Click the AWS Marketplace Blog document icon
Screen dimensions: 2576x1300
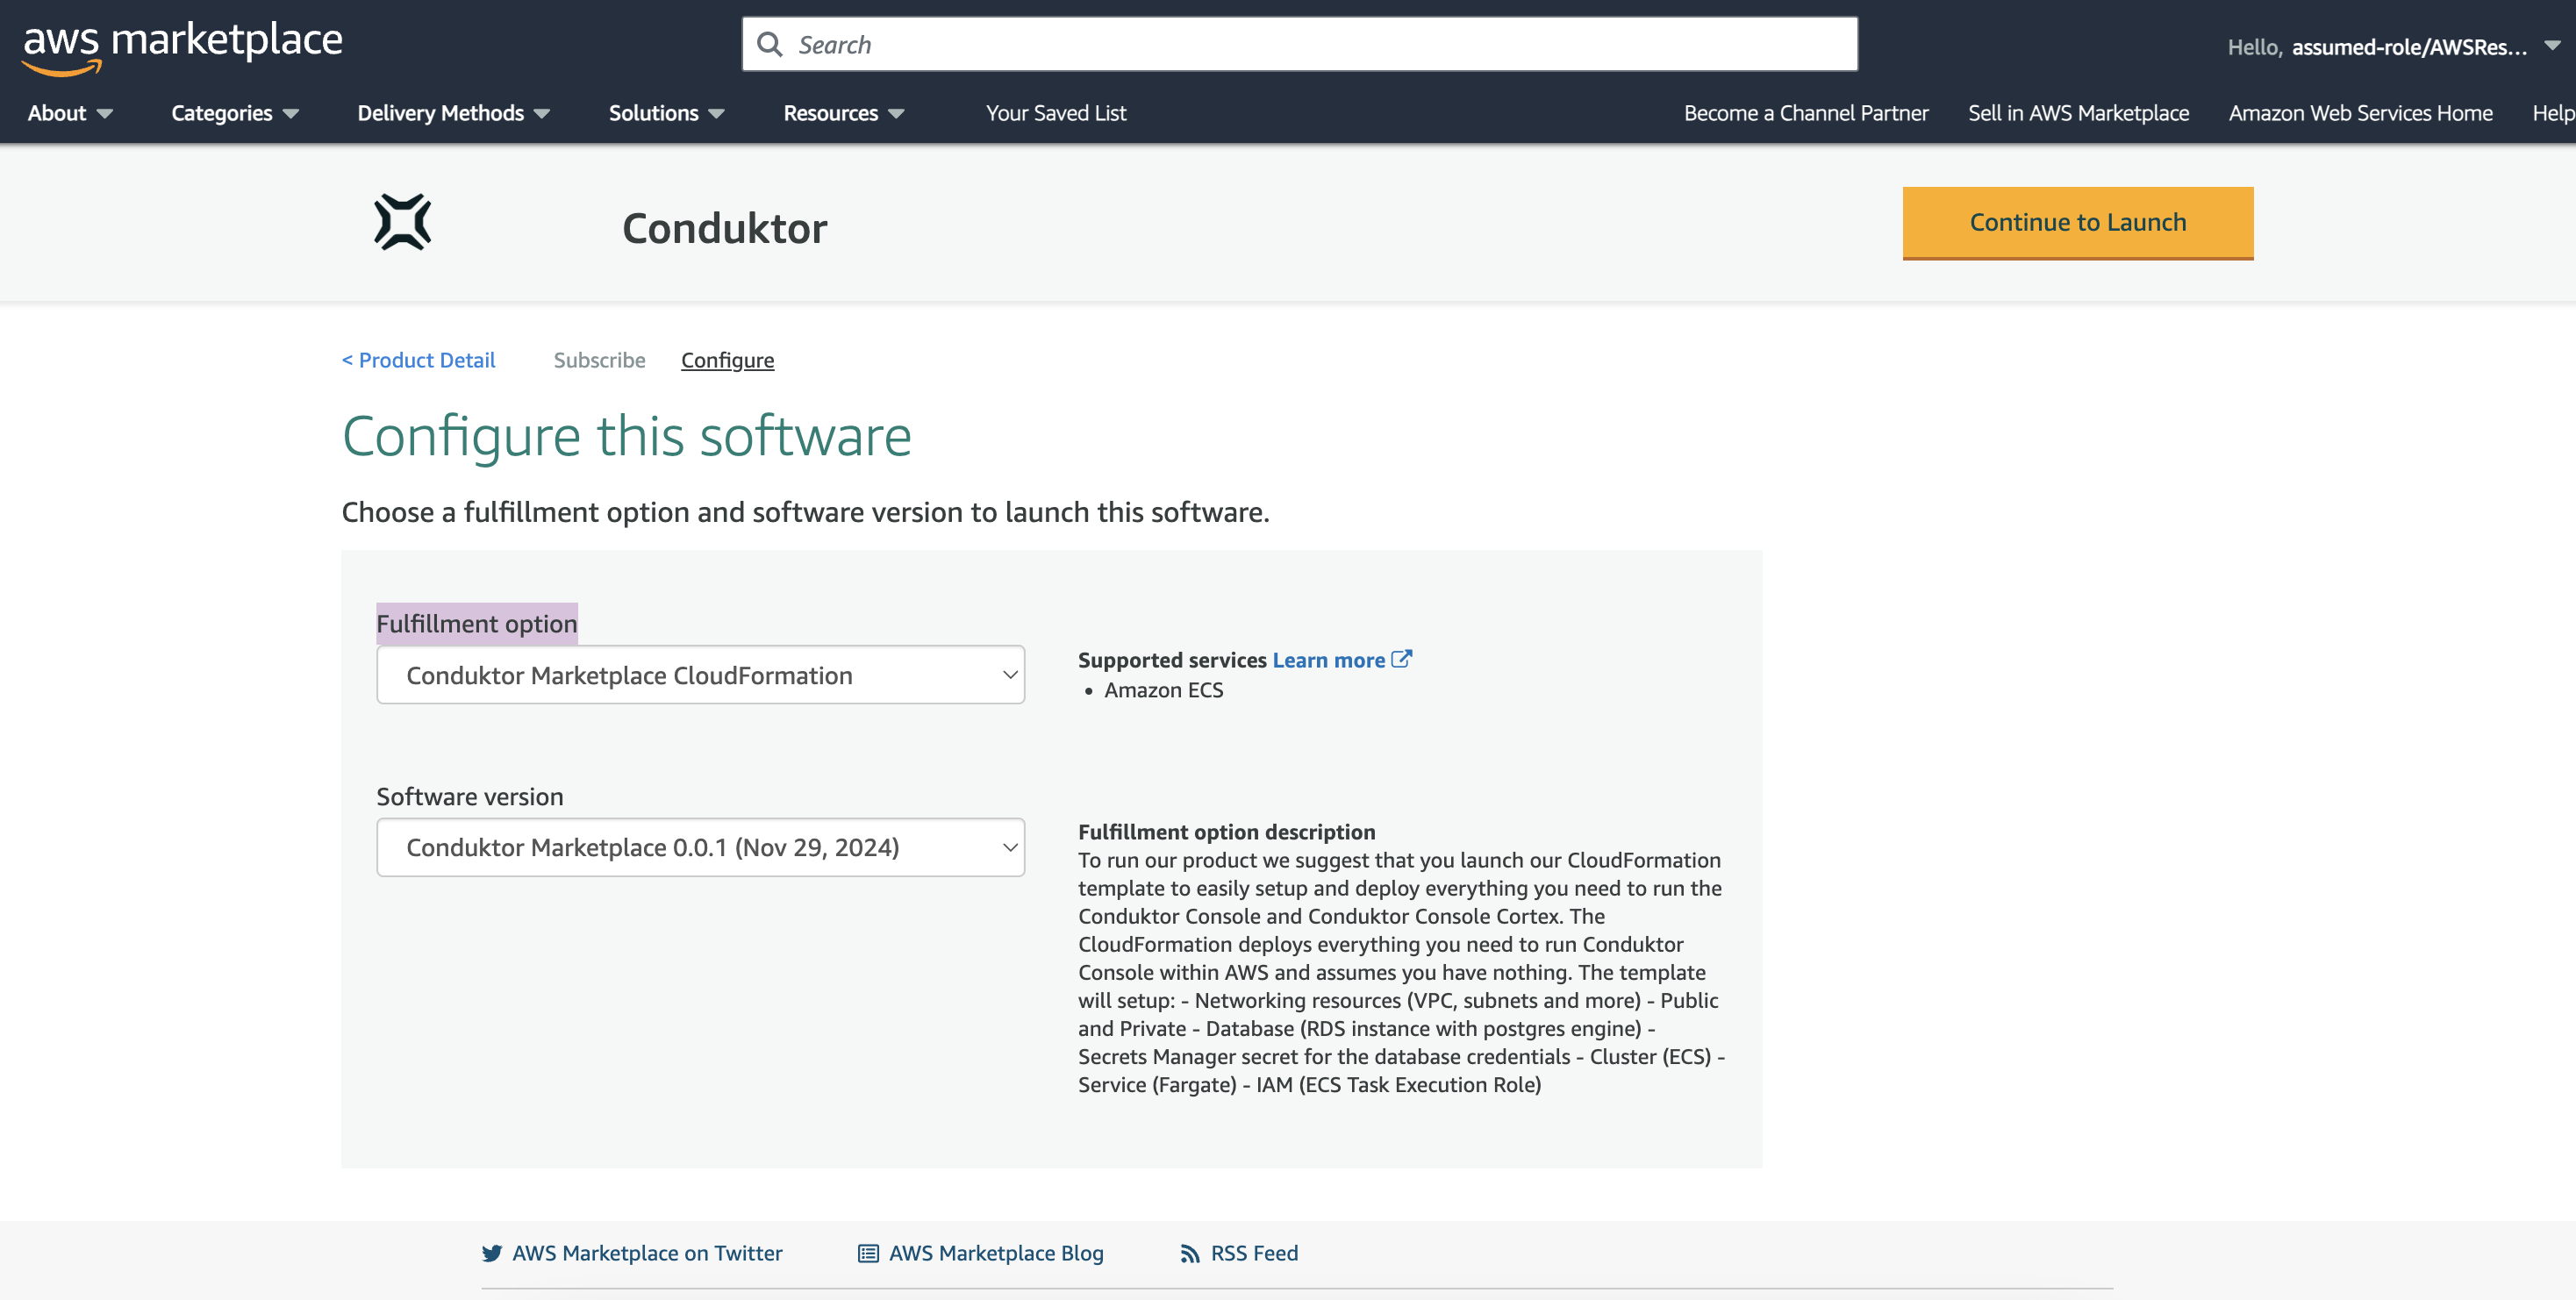pos(864,1252)
